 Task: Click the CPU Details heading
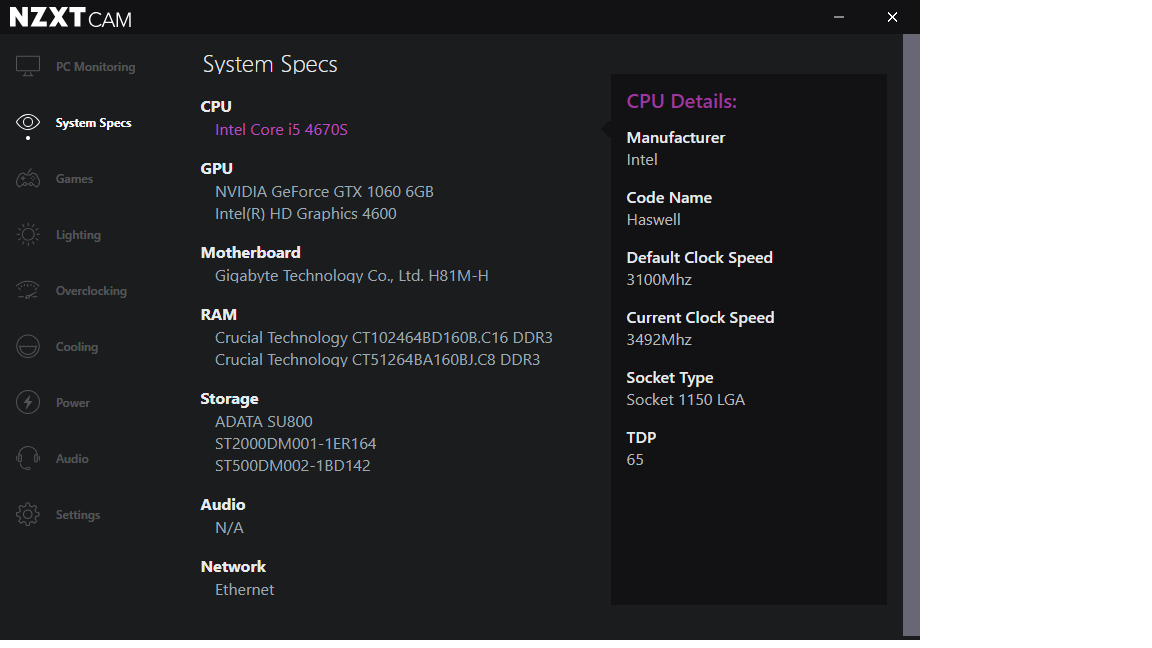click(x=681, y=101)
